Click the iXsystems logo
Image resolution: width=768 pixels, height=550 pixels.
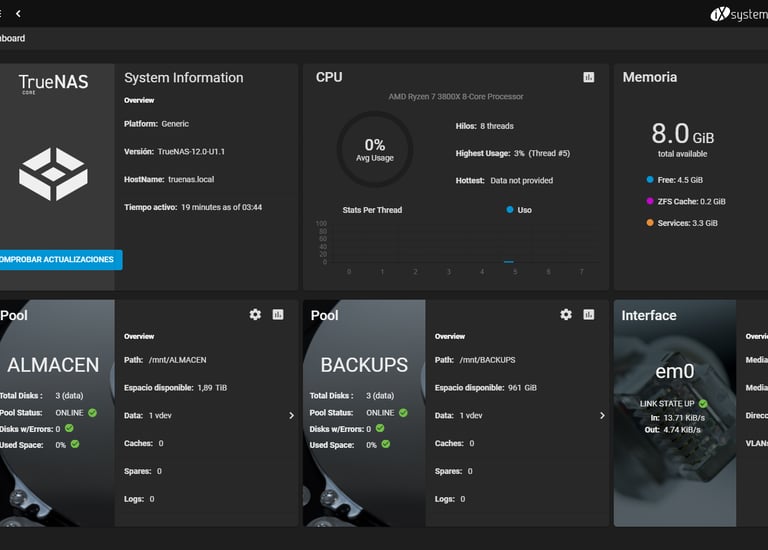pyautogui.click(x=739, y=14)
